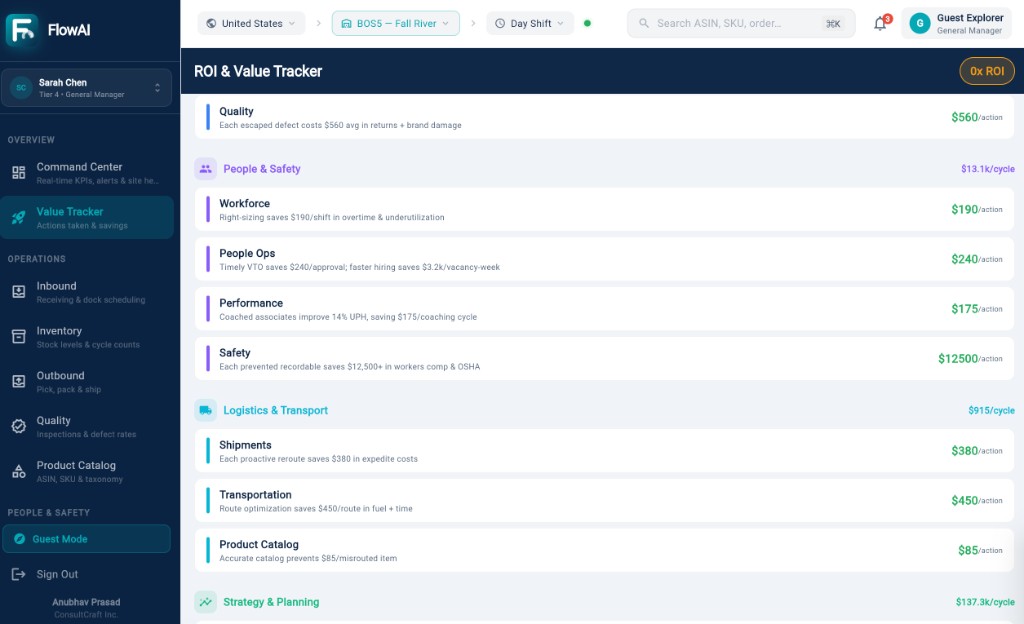Go to the Command Center menu item

[x=87, y=173]
